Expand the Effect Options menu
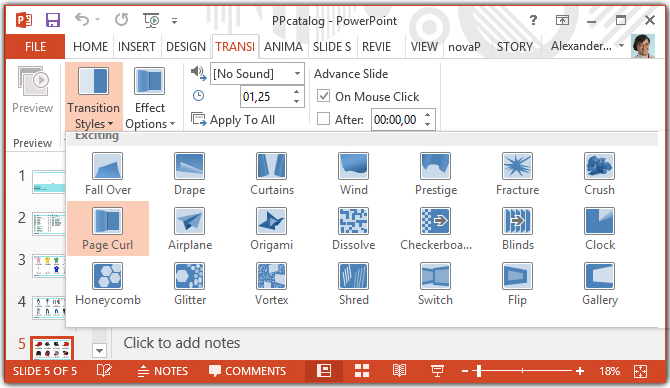Image resolution: width=670 pixels, height=388 pixels. [150, 97]
